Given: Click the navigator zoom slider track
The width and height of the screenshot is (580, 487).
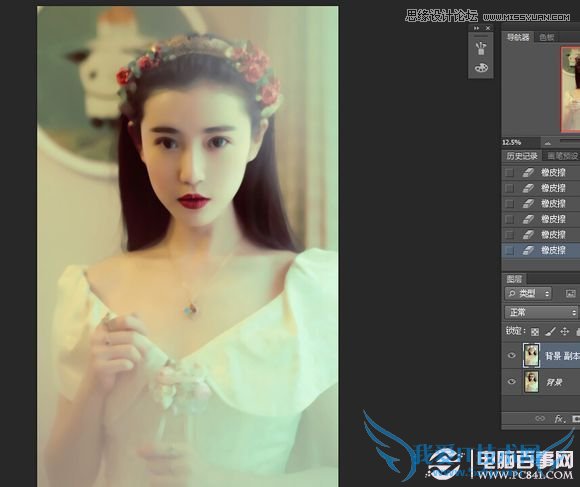Looking at the screenshot, I should point(570,141).
